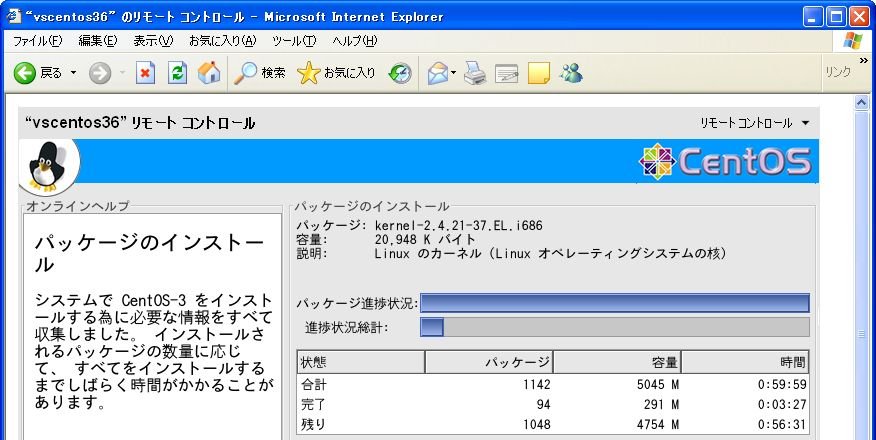This screenshot has width=876, height=440.
Task: Click the page scrollbar up arrow
Action: (x=862, y=103)
